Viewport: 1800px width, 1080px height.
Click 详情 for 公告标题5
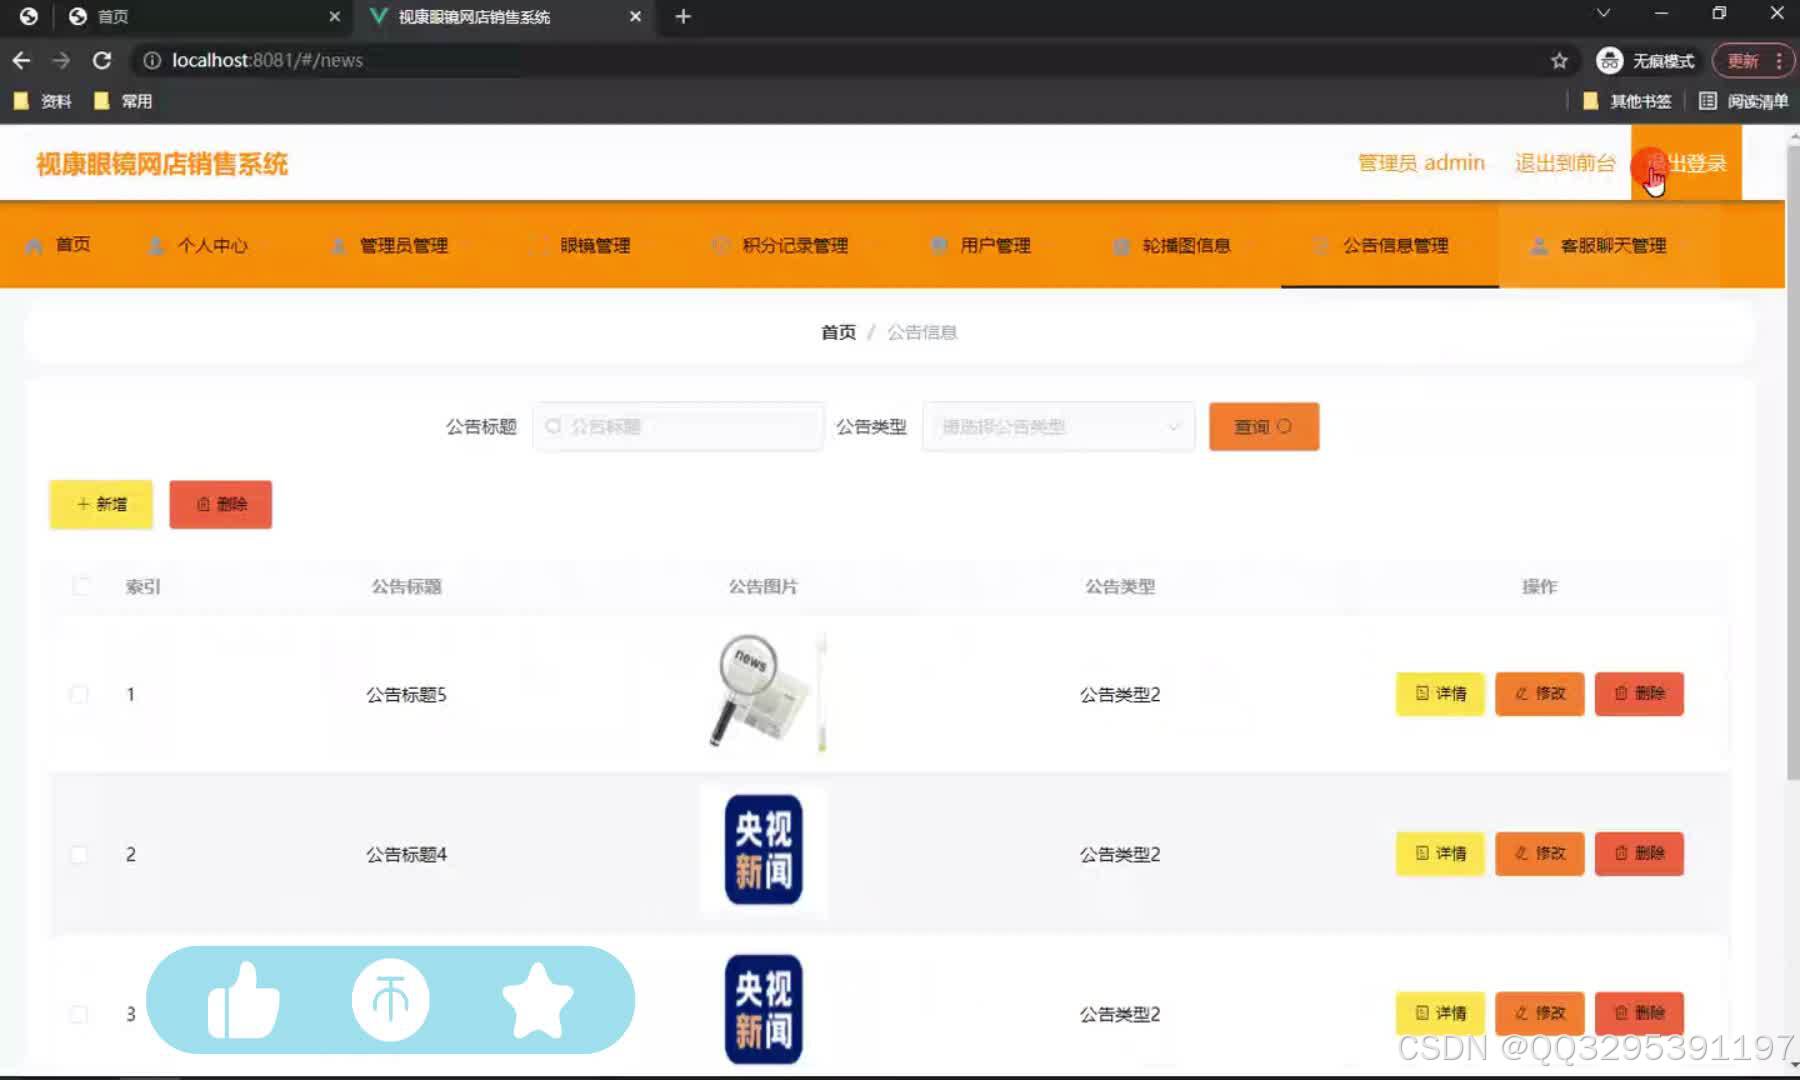pos(1440,694)
